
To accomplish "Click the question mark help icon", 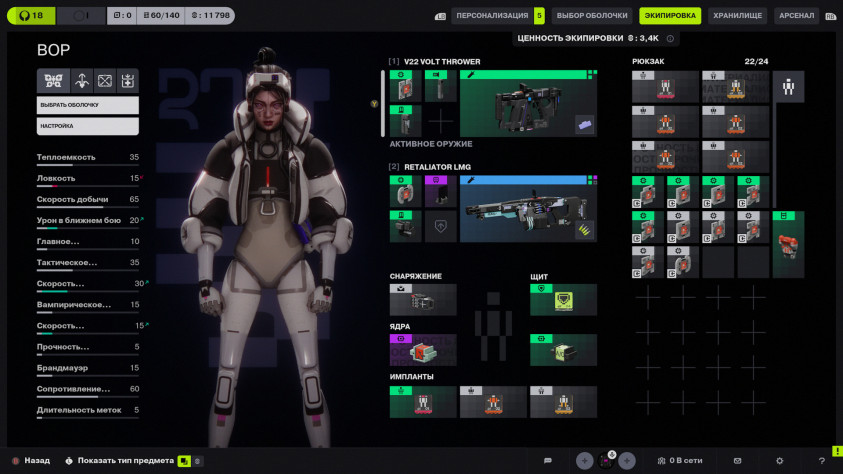I will coord(821,461).
